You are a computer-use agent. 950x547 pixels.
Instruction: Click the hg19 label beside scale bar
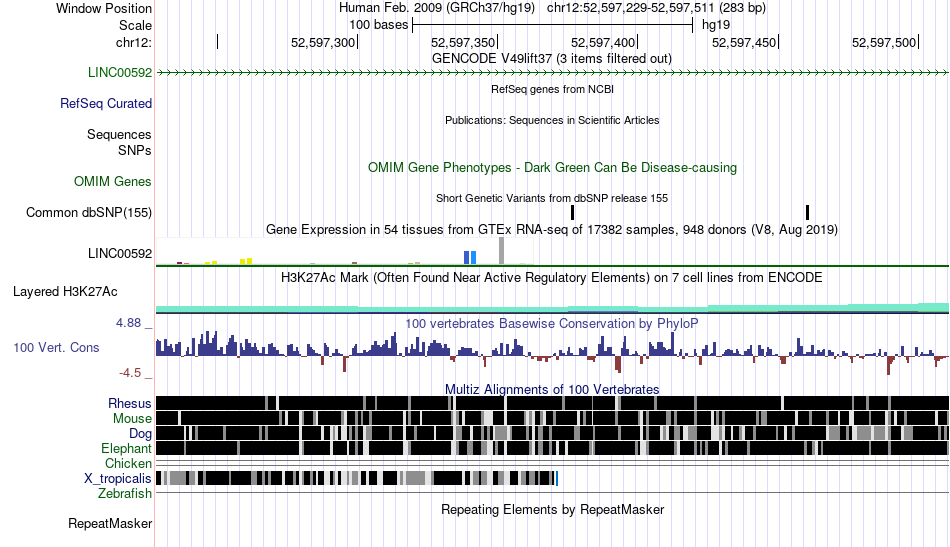coord(716,25)
